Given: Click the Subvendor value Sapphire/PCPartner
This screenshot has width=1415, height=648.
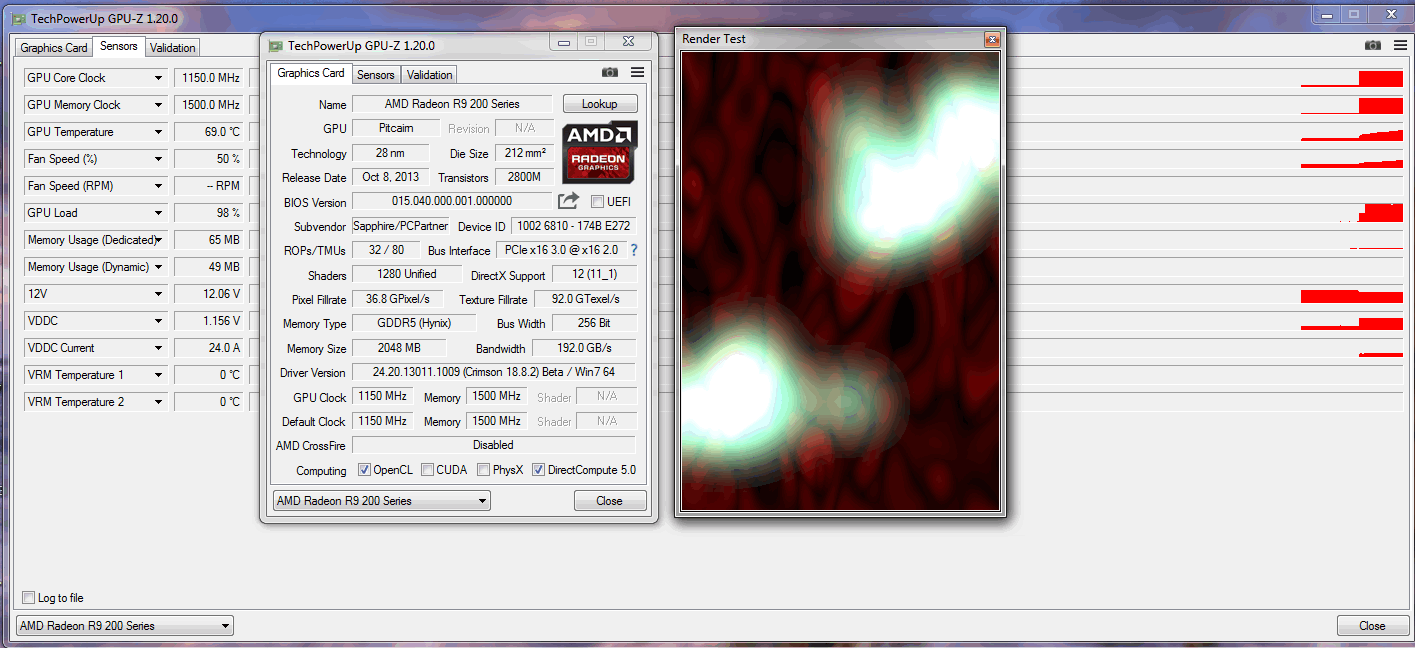Looking at the screenshot, I should click(401, 226).
